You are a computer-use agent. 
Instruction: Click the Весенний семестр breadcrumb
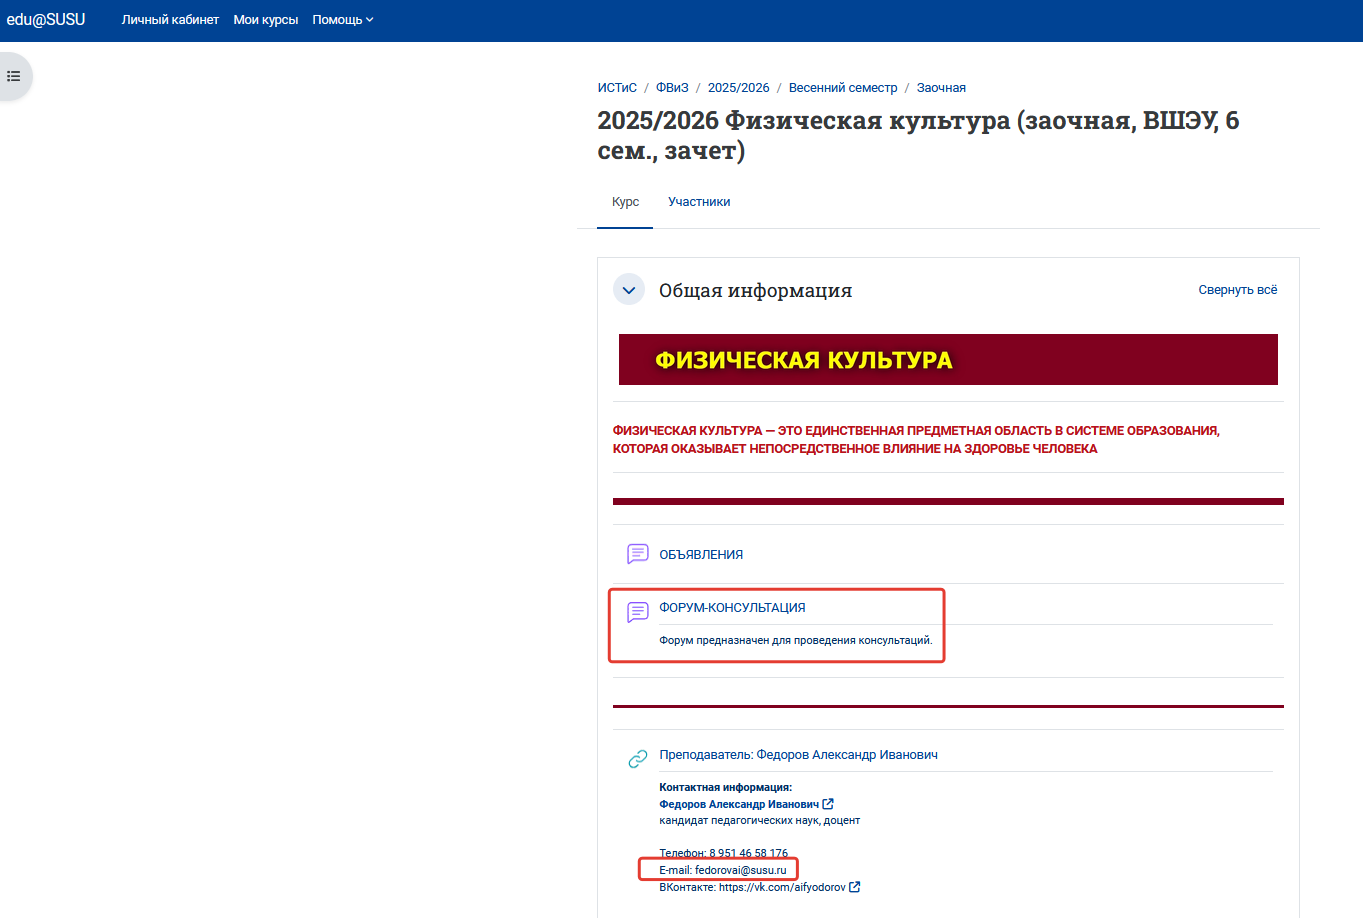click(x=843, y=88)
